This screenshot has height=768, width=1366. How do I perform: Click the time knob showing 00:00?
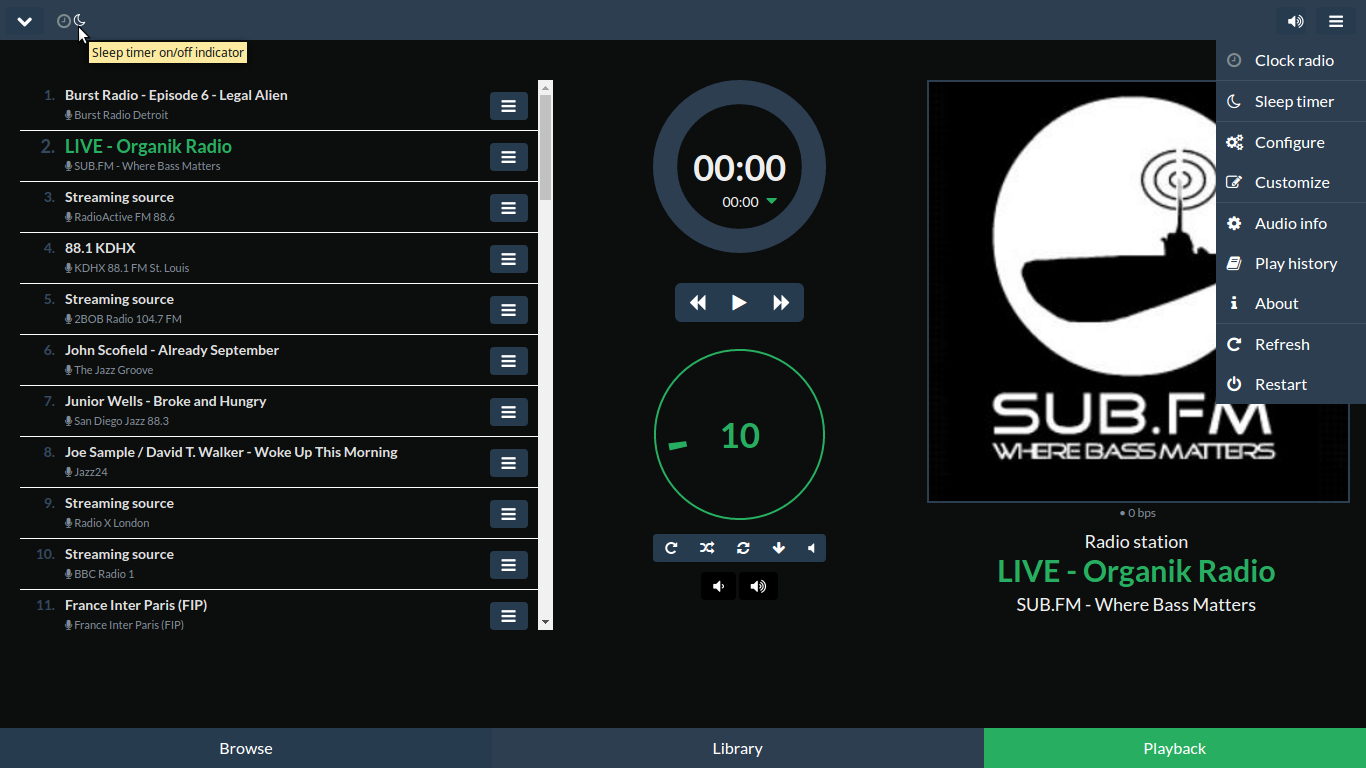point(739,167)
